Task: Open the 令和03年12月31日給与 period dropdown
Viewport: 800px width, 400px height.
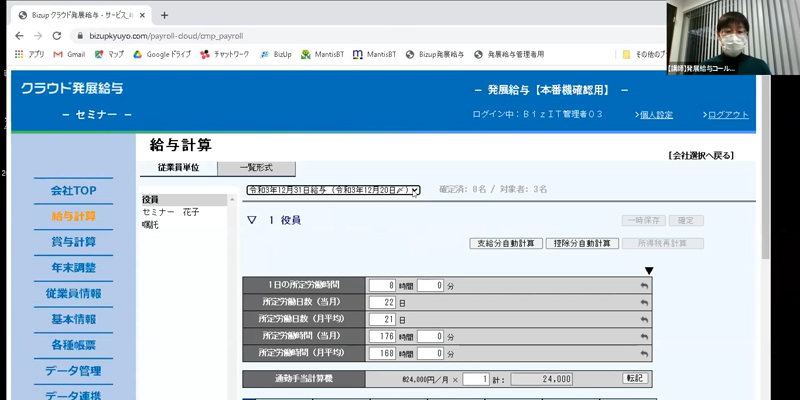Action: coord(333,190)
